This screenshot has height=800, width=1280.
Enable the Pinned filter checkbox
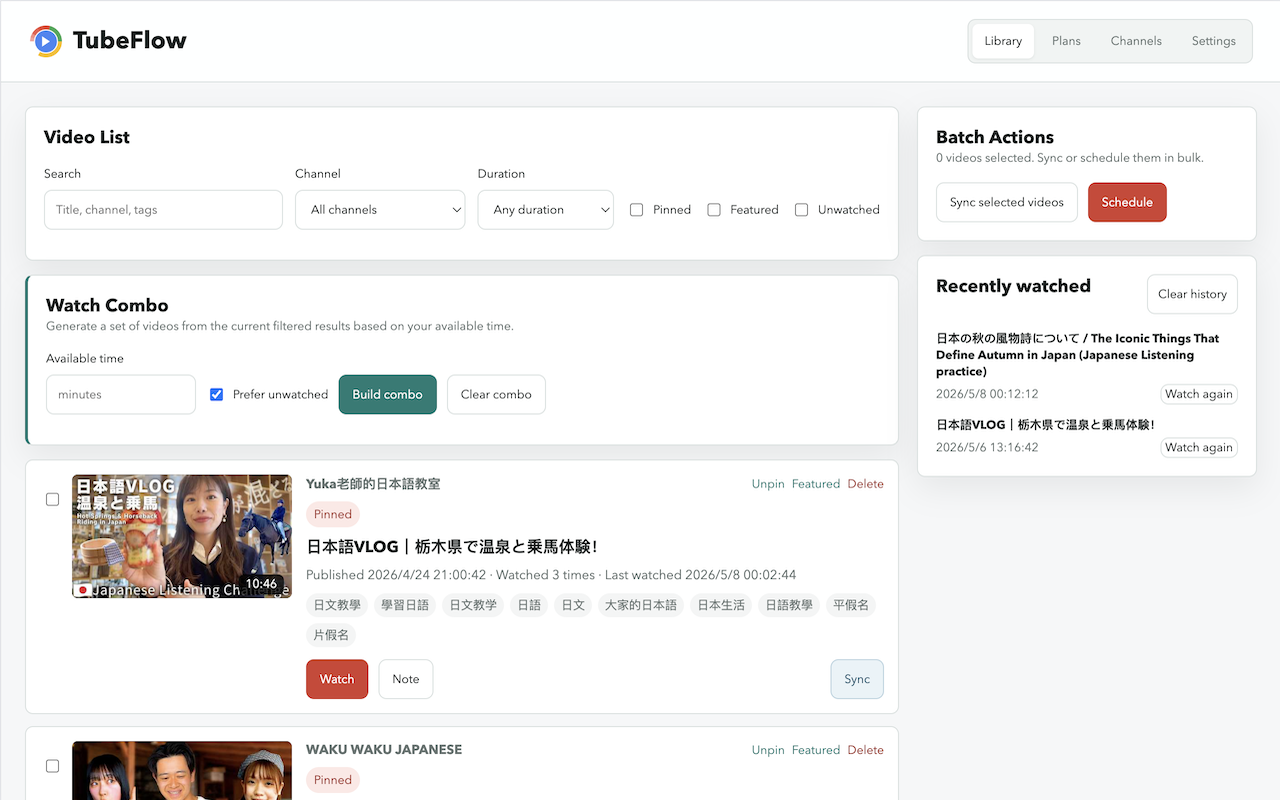636,210
